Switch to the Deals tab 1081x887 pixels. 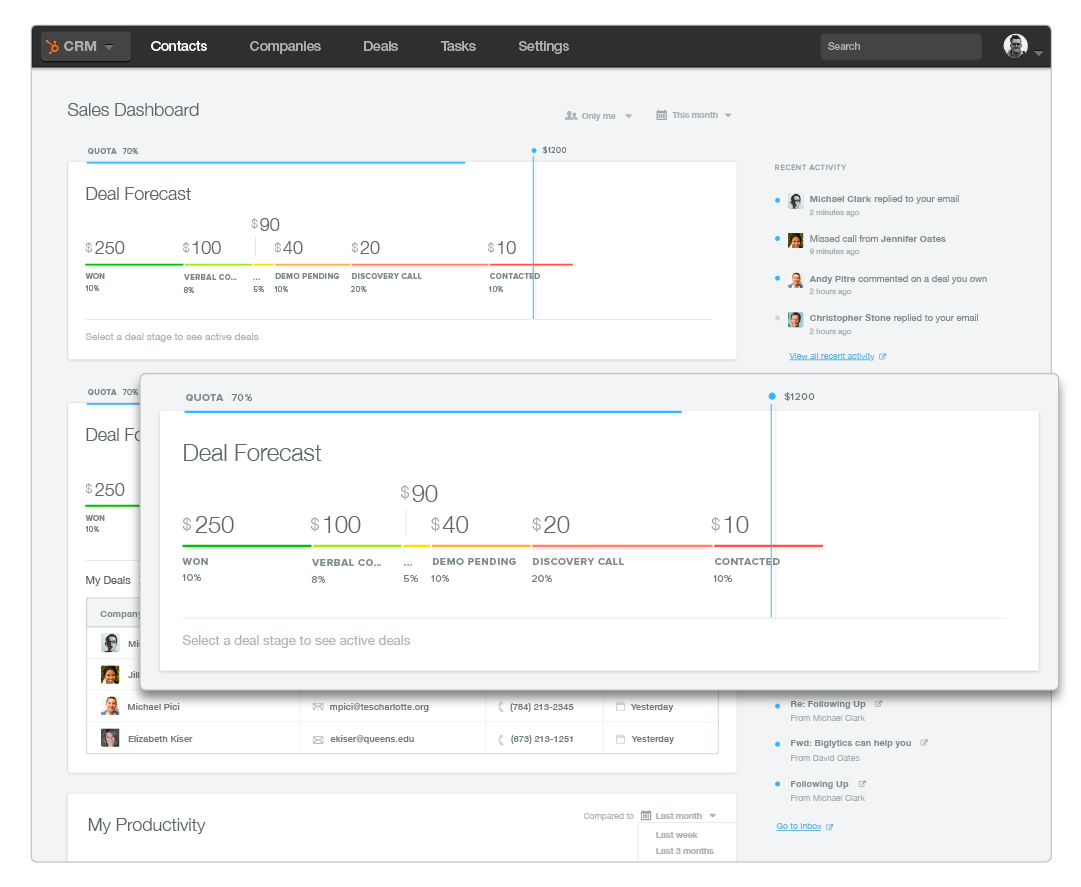pyautogui.click(x=380, y=46)
